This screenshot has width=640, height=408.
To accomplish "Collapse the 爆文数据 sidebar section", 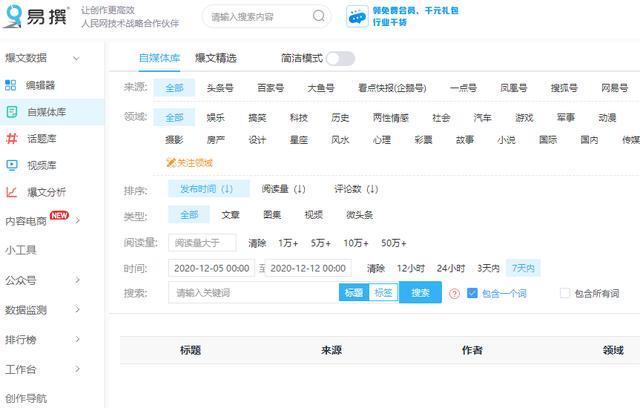I will click(x=76, y=58).
